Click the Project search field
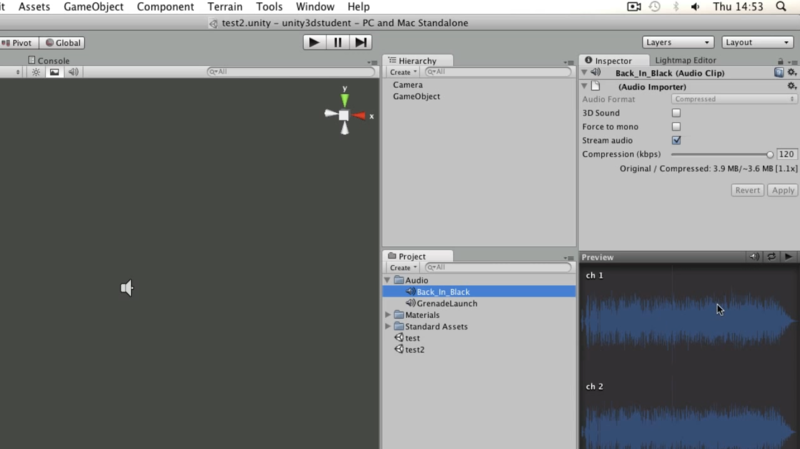 click(x=498, y=267)
